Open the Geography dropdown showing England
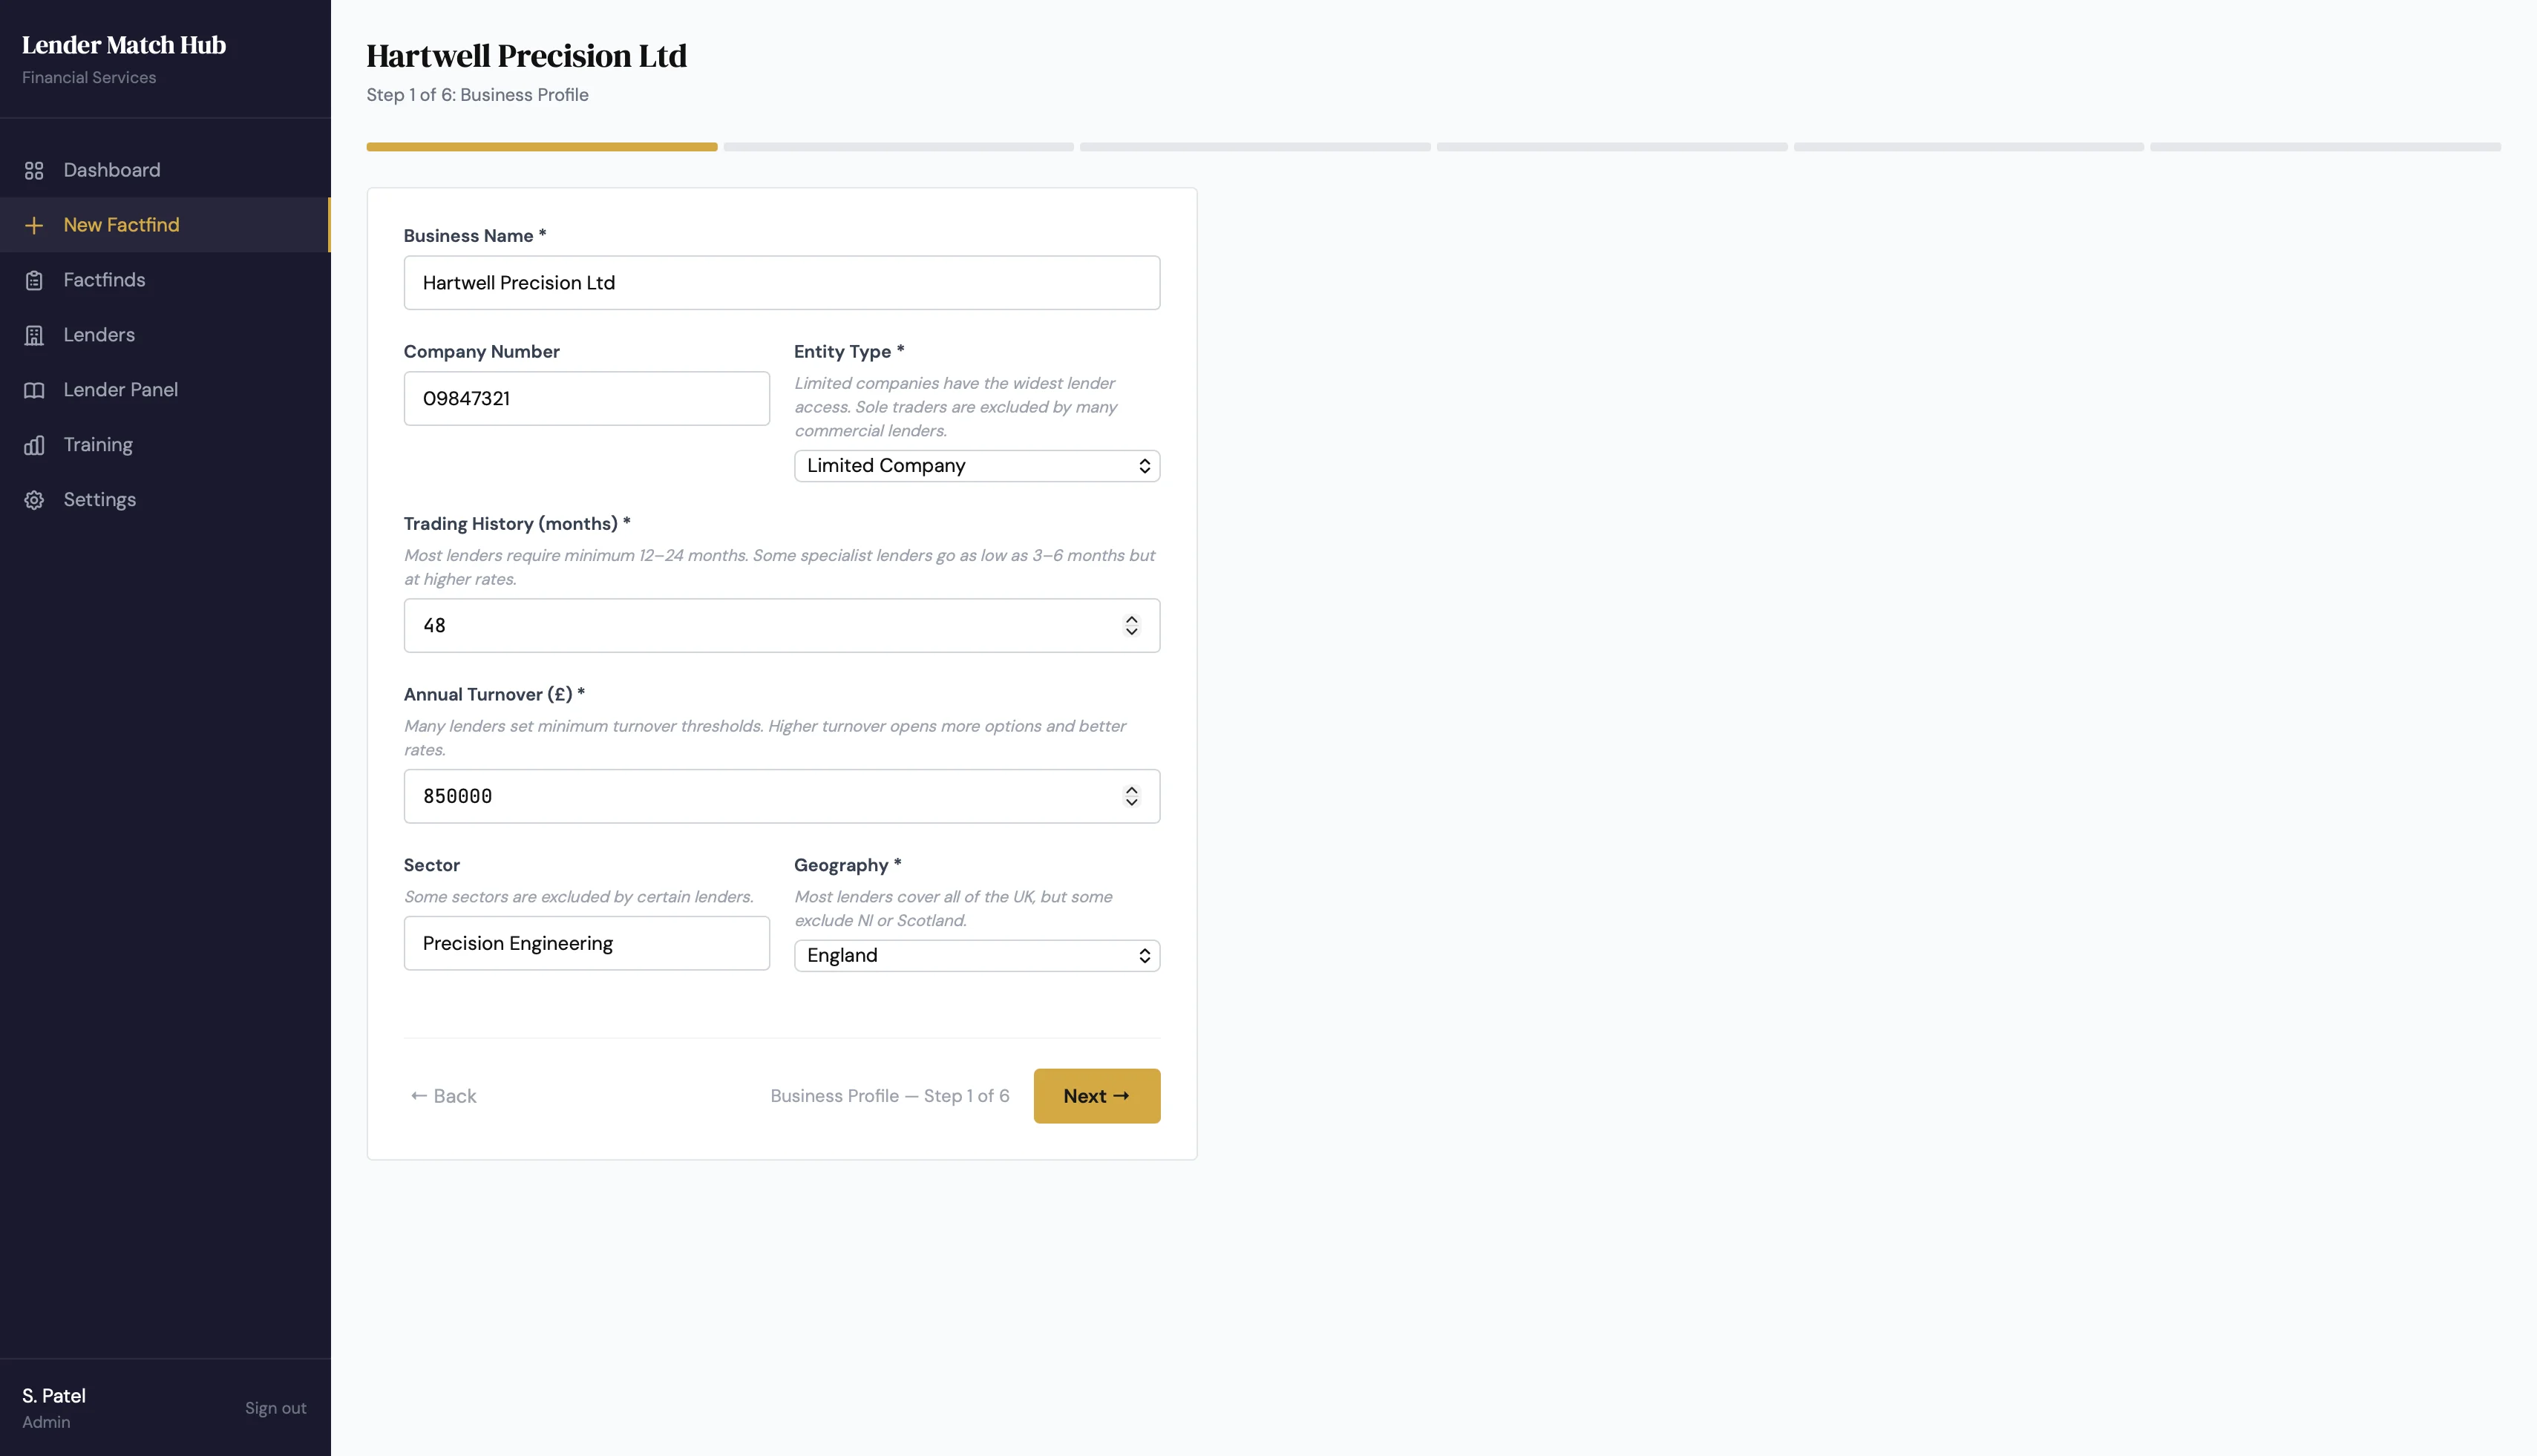Image resolution: width=2537 pixels, height=1456 pixels. coord(976,955)
